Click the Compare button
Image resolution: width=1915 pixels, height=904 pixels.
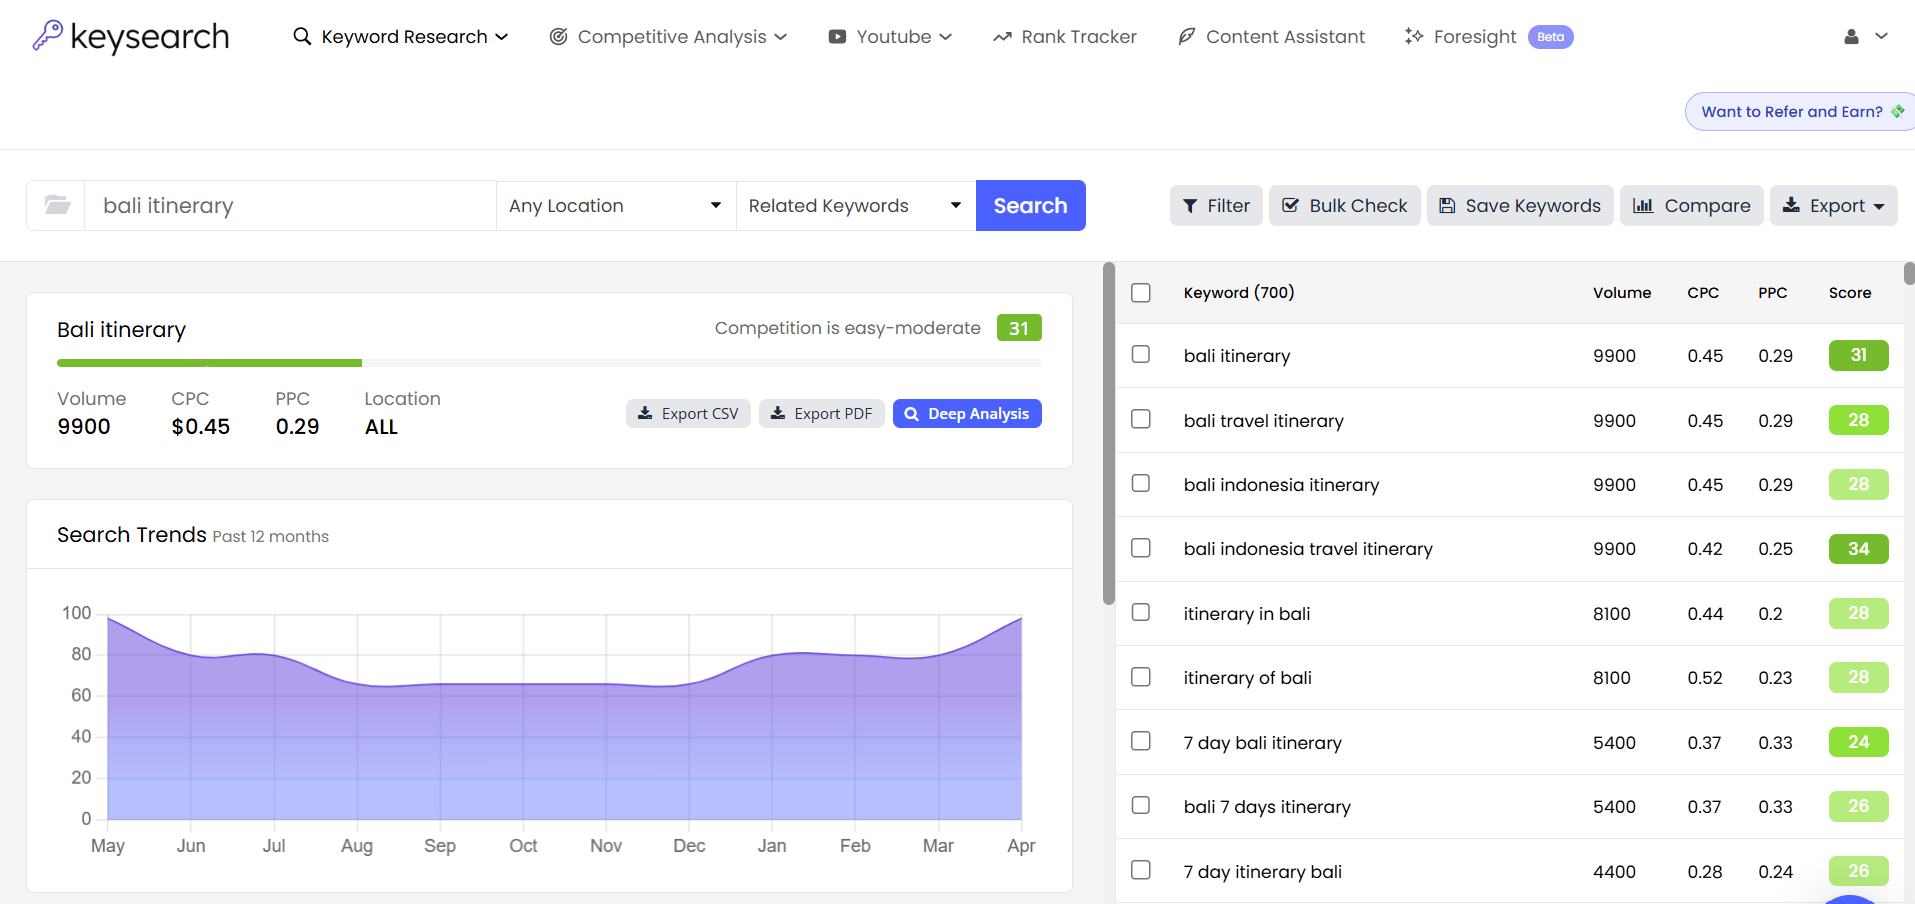click(x=1691, y=205)
